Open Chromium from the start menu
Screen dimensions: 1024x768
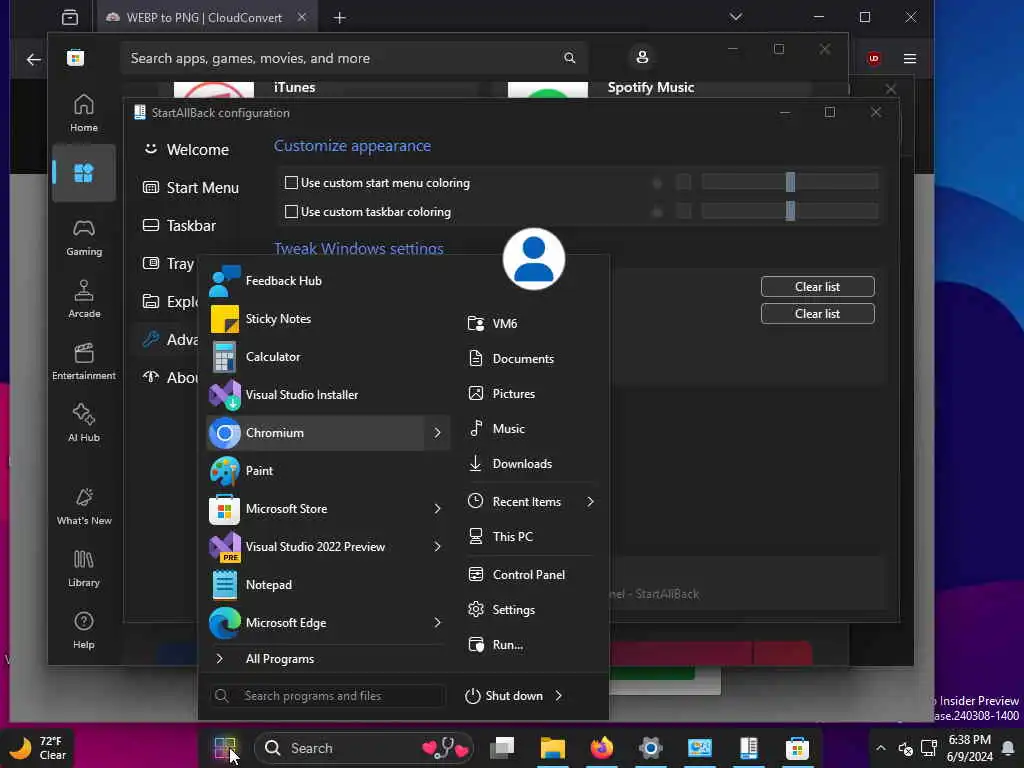[x=317, y=433]
